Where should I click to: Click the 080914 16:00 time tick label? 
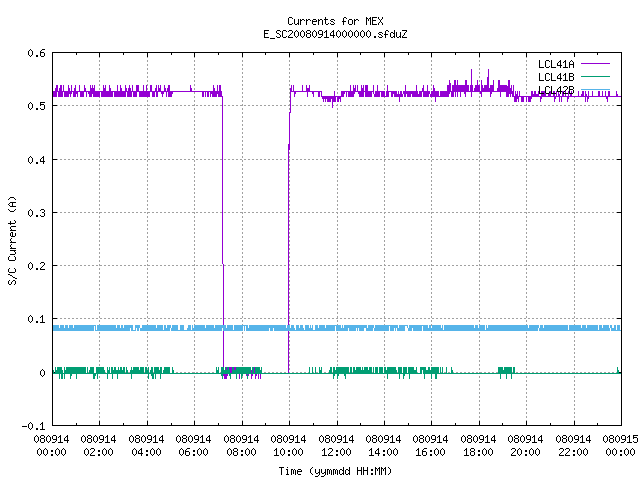point(430,445)
